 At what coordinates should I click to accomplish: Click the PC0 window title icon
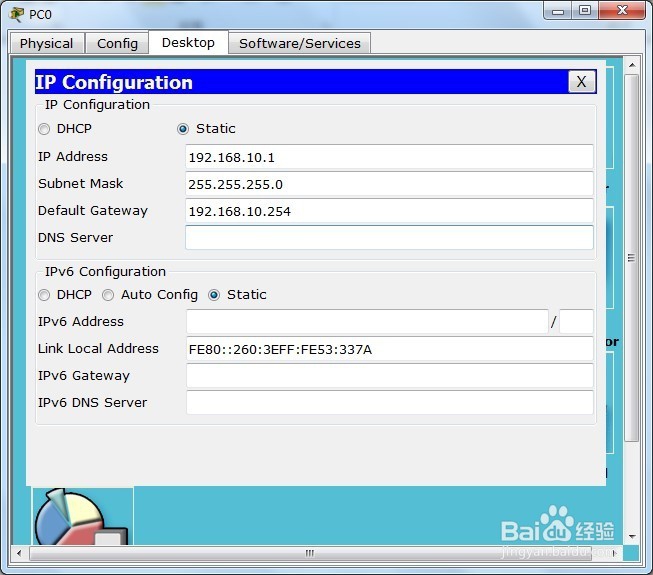click(16, 15)
